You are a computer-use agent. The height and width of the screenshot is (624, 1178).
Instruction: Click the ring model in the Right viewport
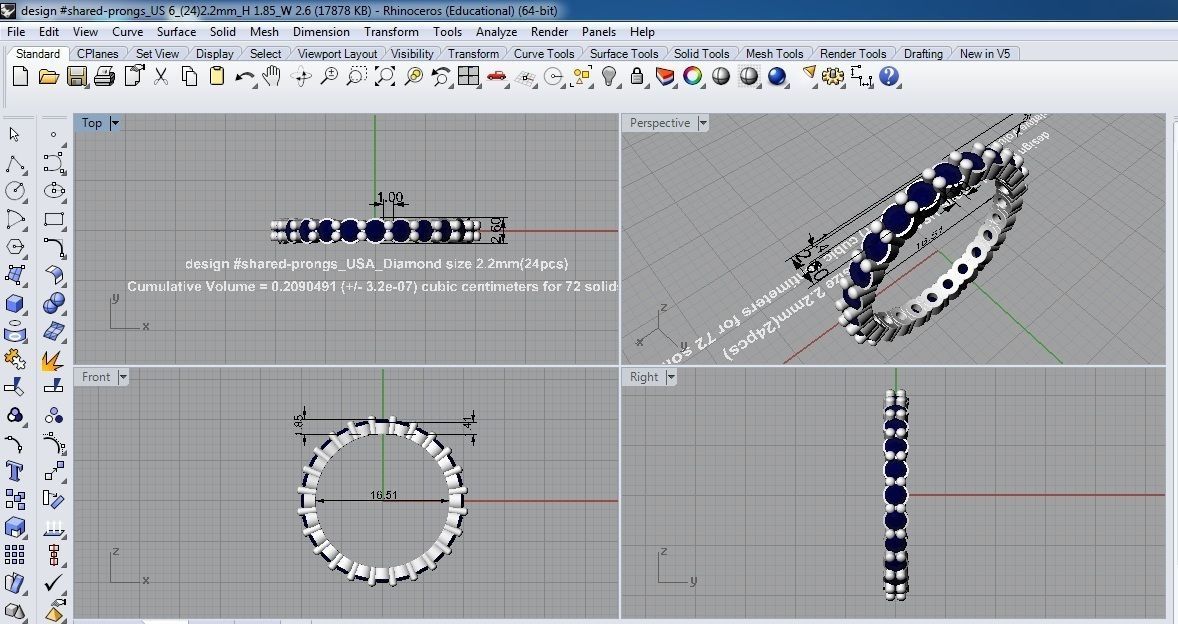click(896, 494)
